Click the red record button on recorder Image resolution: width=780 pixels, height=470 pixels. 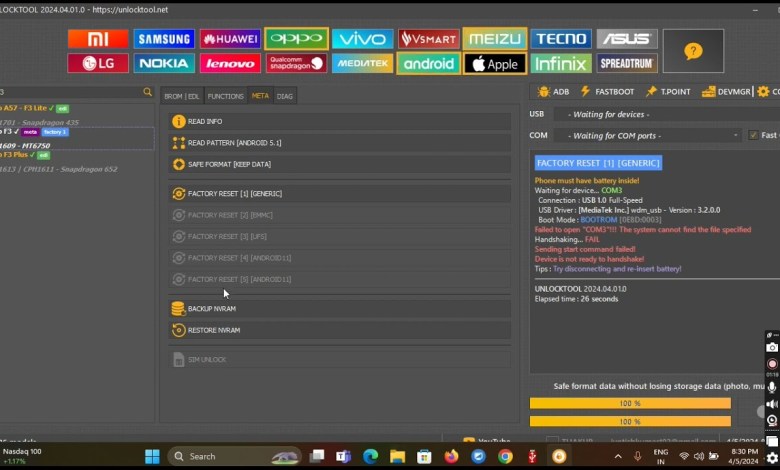tap(772, 364)
